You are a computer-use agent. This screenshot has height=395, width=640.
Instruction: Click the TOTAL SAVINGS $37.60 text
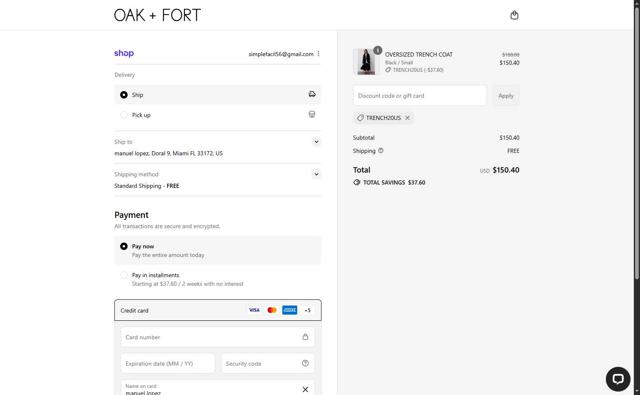pos(394,182)
